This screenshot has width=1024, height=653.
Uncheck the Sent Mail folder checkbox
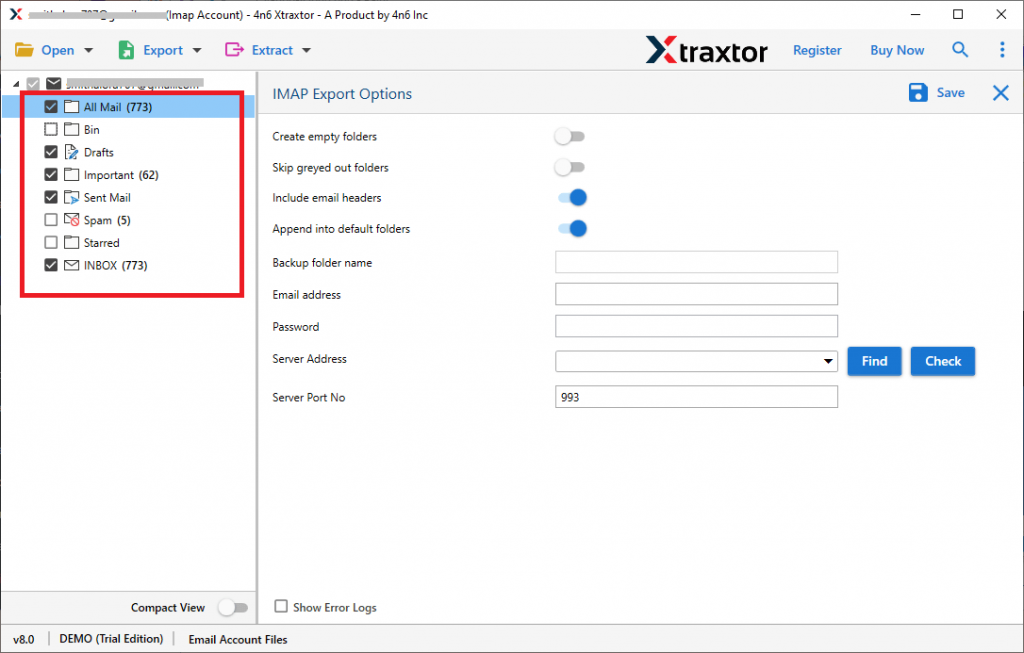pyautogui.click(x=50, y=197)
